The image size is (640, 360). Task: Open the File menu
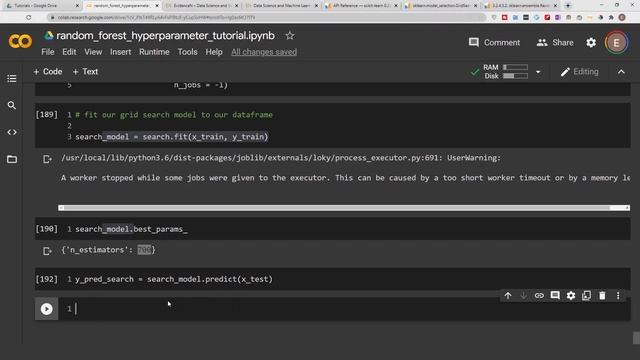(x=48, y=52)
